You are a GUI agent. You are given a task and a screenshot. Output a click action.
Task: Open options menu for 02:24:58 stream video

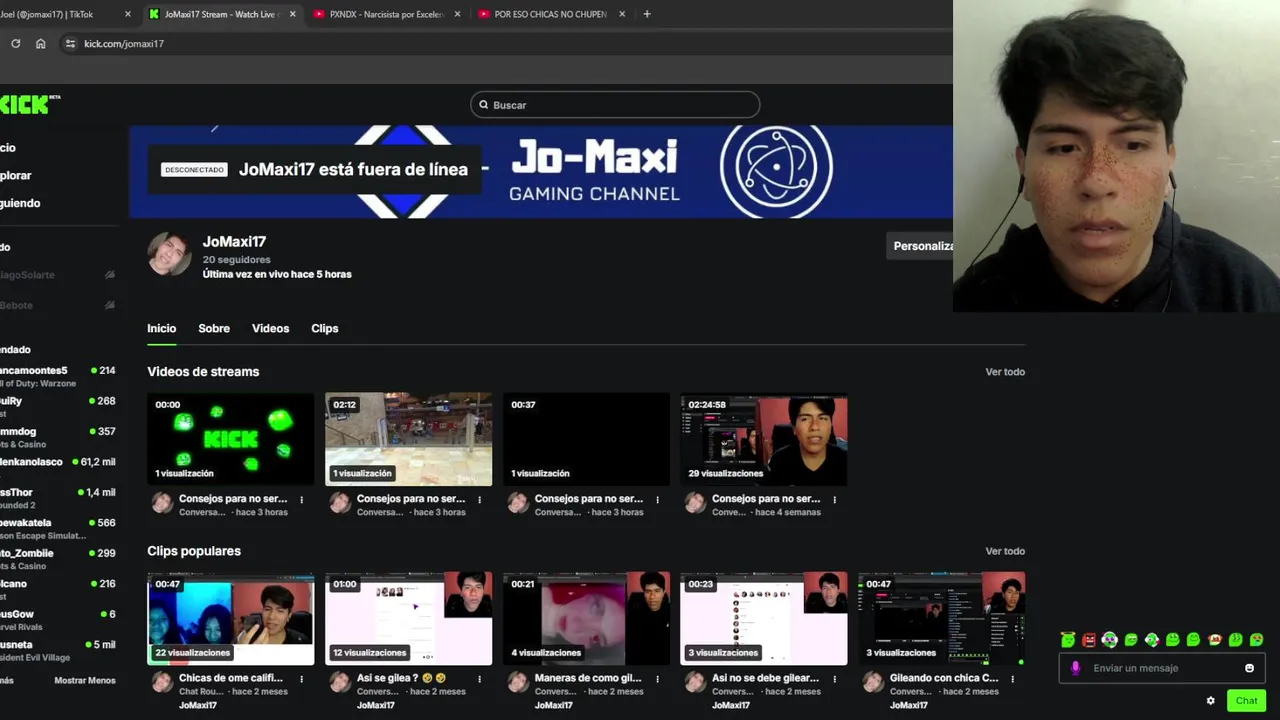(834, 499)
